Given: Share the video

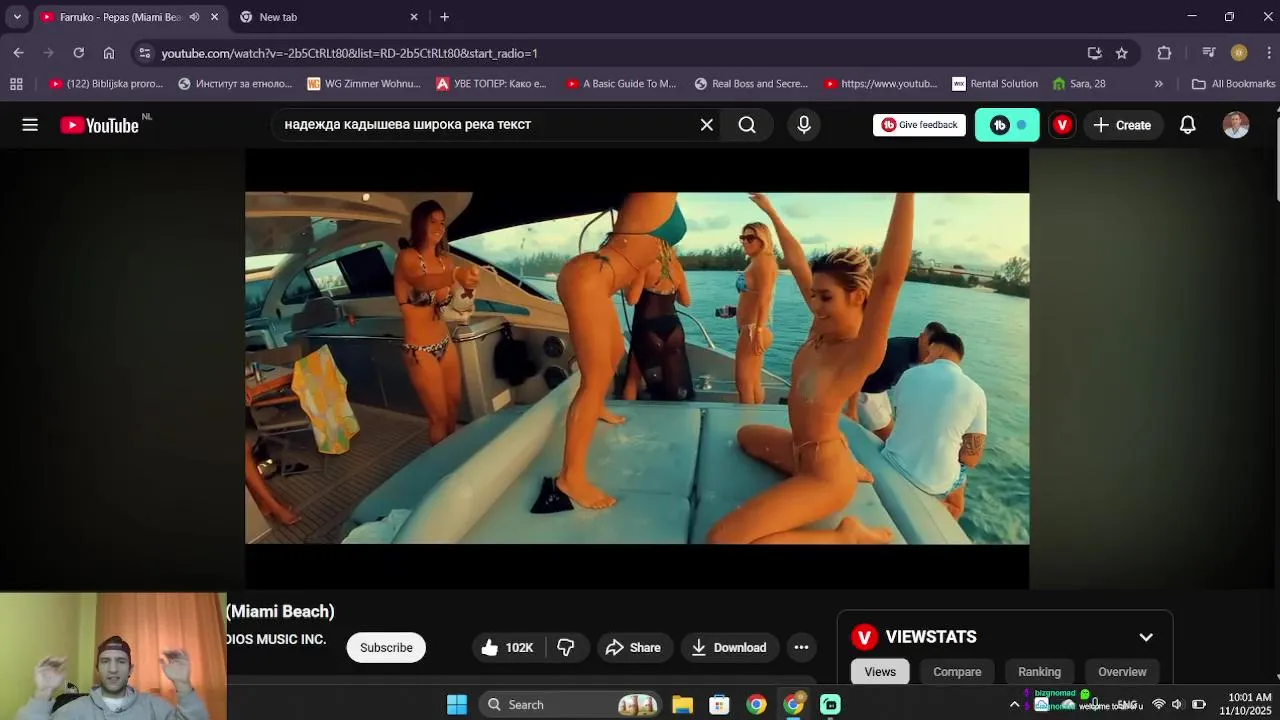Looking at the screenshot, I should click(633, 648).
